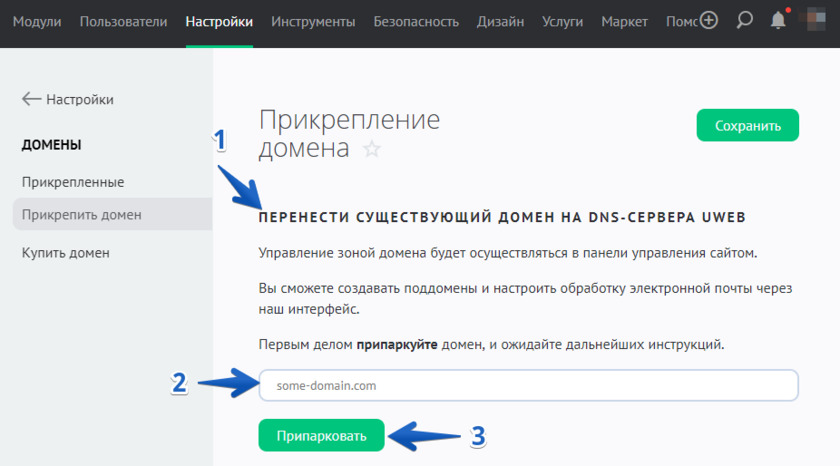This screenshot has width=840, height=466.
Task: Mark page as favorite with star icon
Action: pos(372,150)
